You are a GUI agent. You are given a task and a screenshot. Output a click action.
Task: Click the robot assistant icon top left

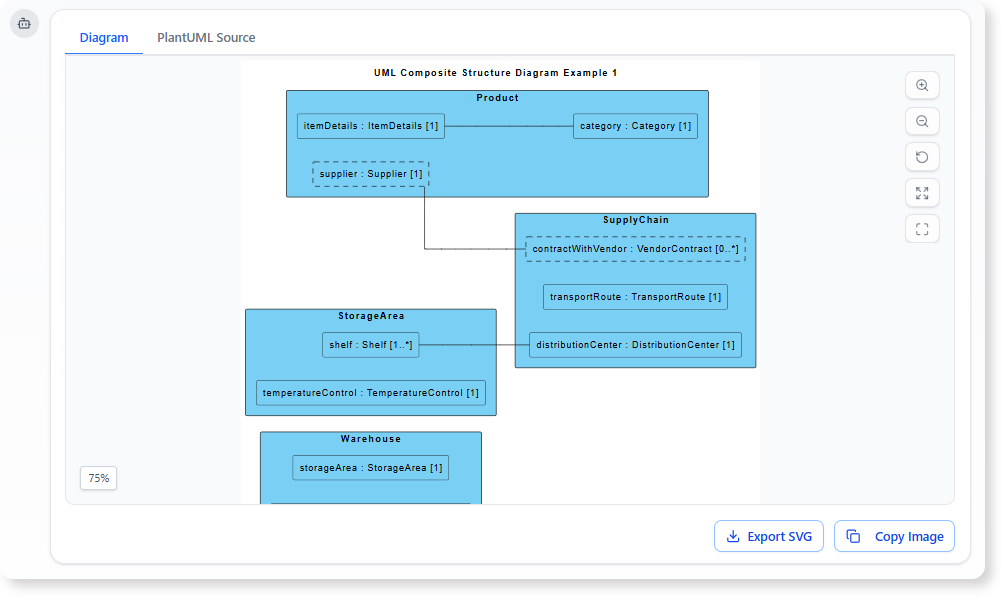click(23, 23)
